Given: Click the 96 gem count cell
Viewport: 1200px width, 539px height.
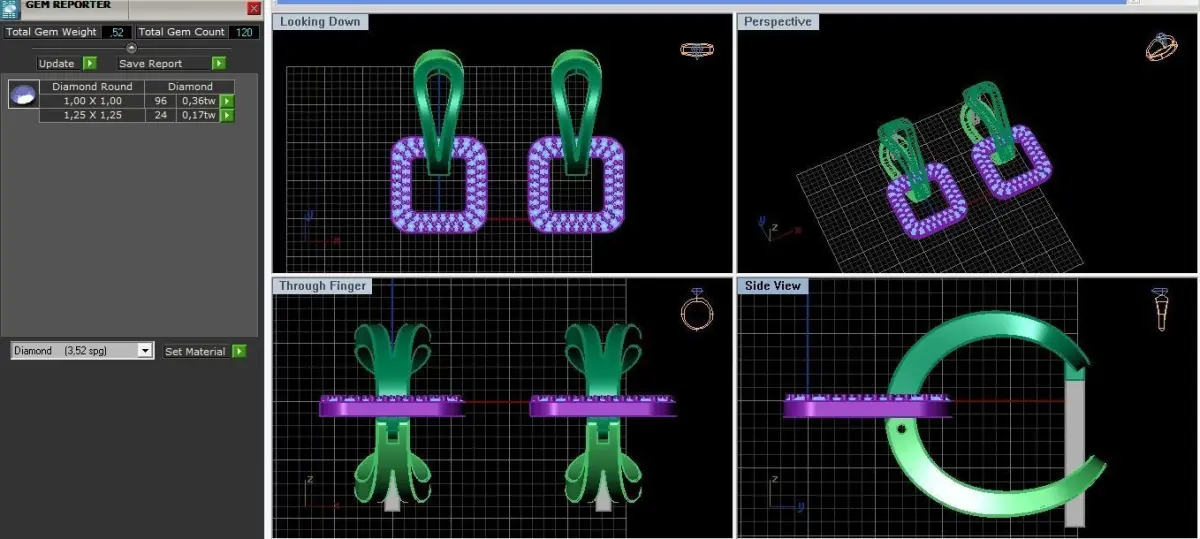Looking at the screenshot, I should [x=160, y=101].
